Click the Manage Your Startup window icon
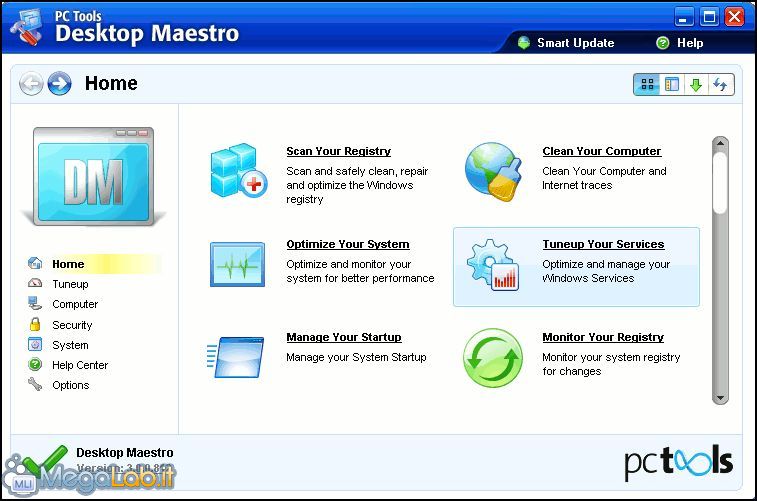This screenshot has height=501, width=757. point(237,357)
